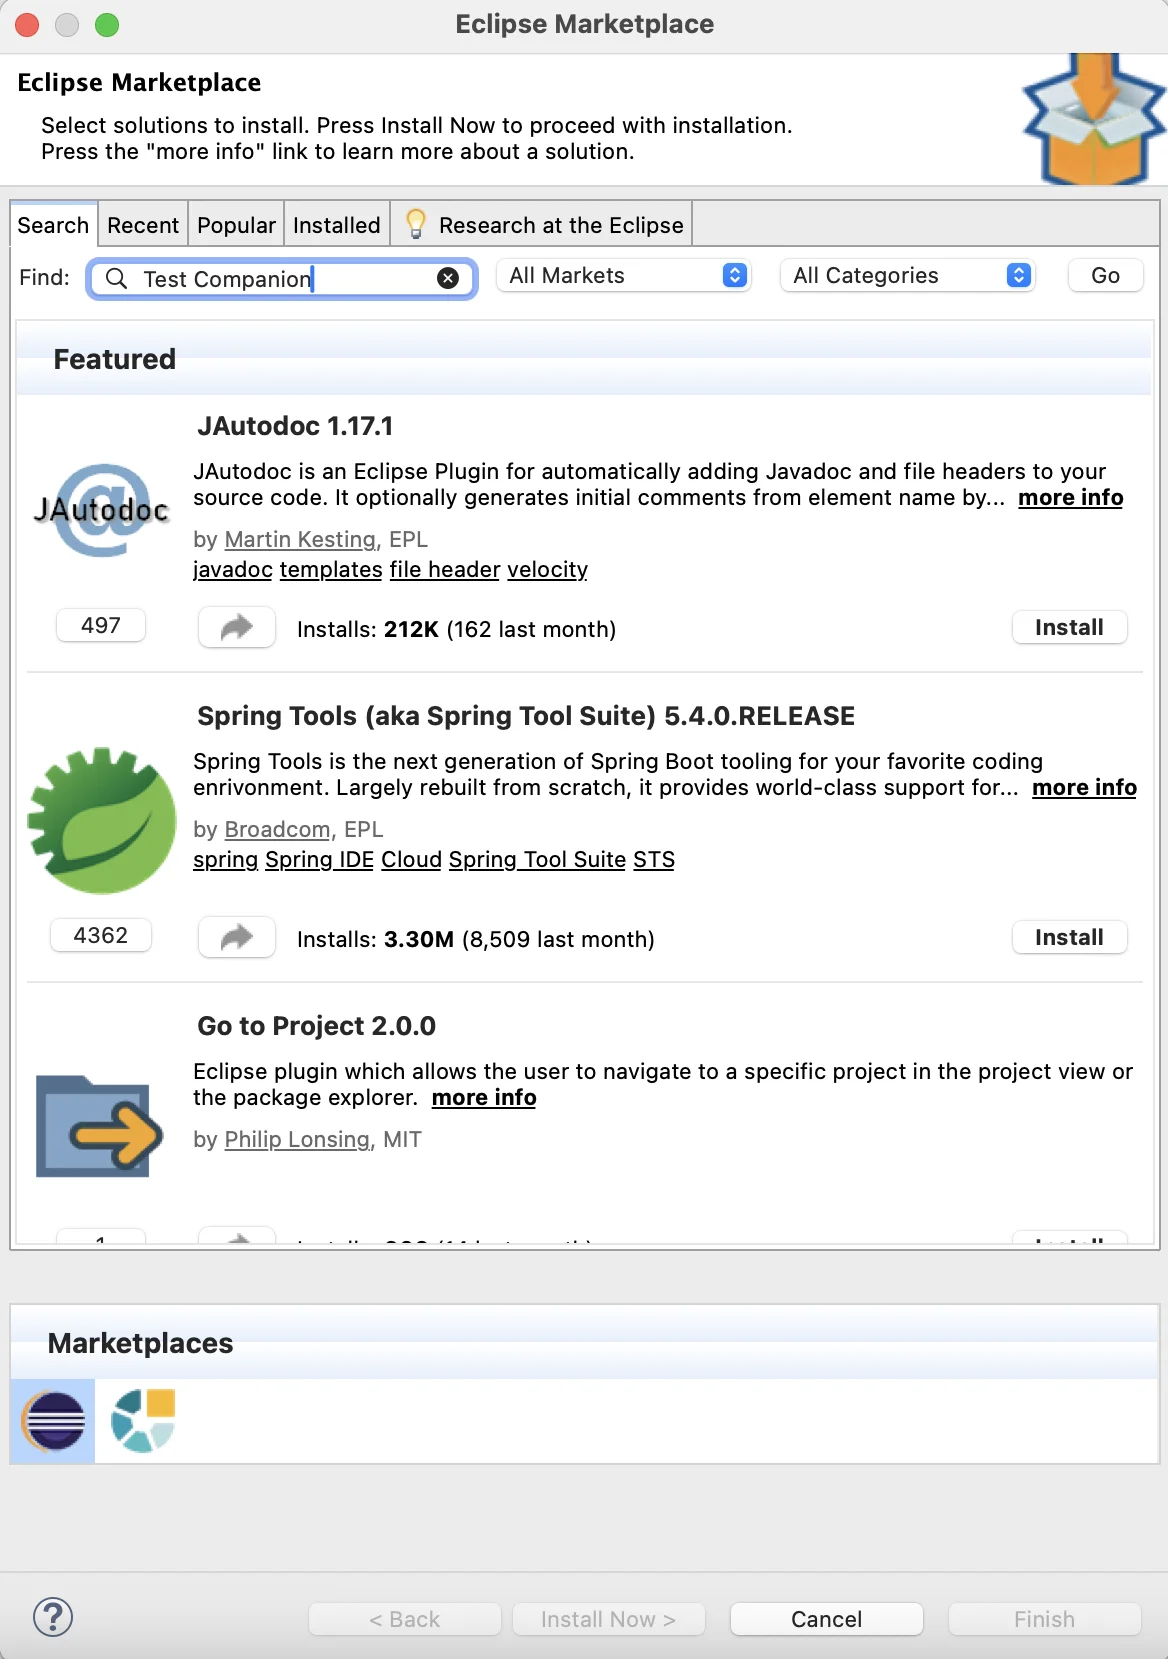Click the Marketplaces section heading
The image size is (1168, 1659).
pos(141,1343)
